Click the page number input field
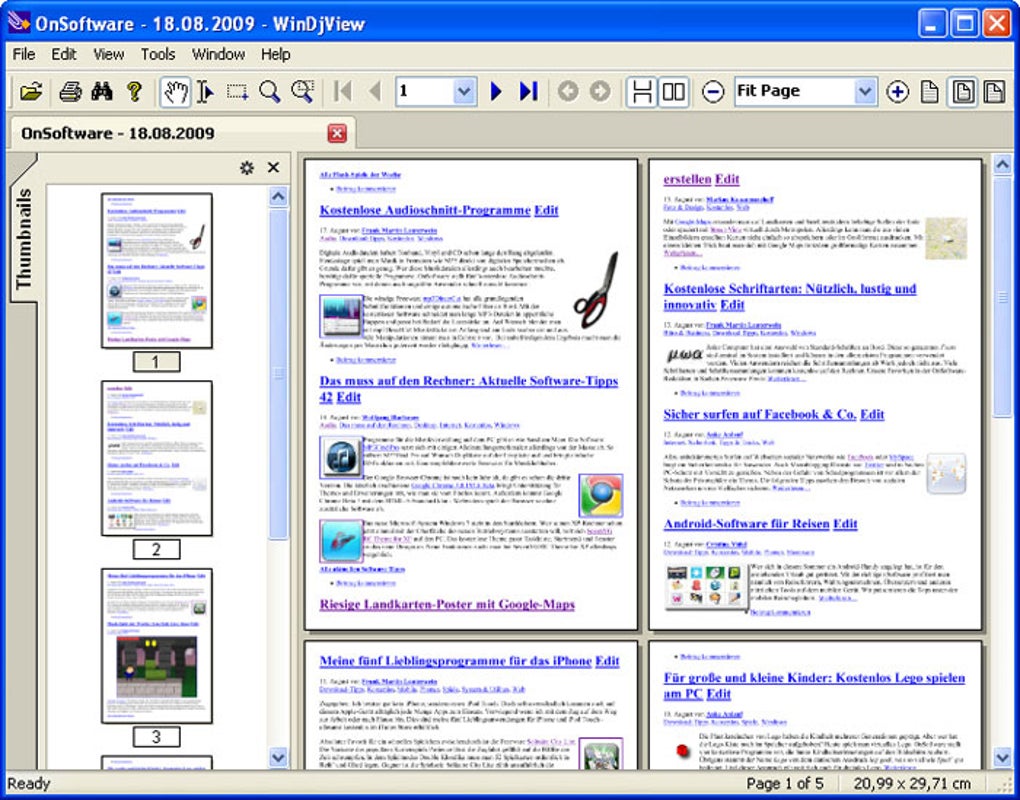Screen dimensions: 1020x800 [x=424, y=92]
